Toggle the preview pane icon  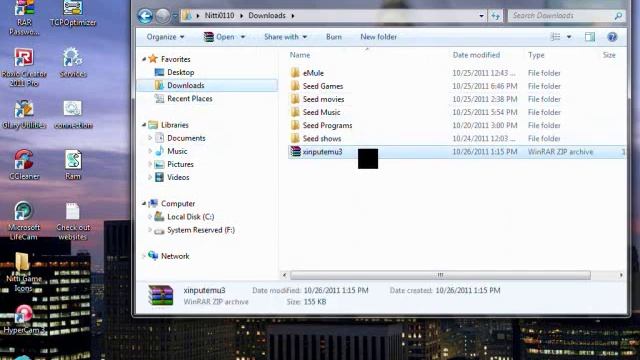[590, 37]
